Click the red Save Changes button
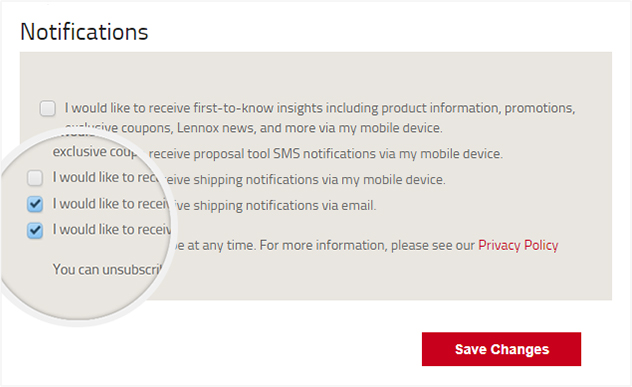 [501, 349]
